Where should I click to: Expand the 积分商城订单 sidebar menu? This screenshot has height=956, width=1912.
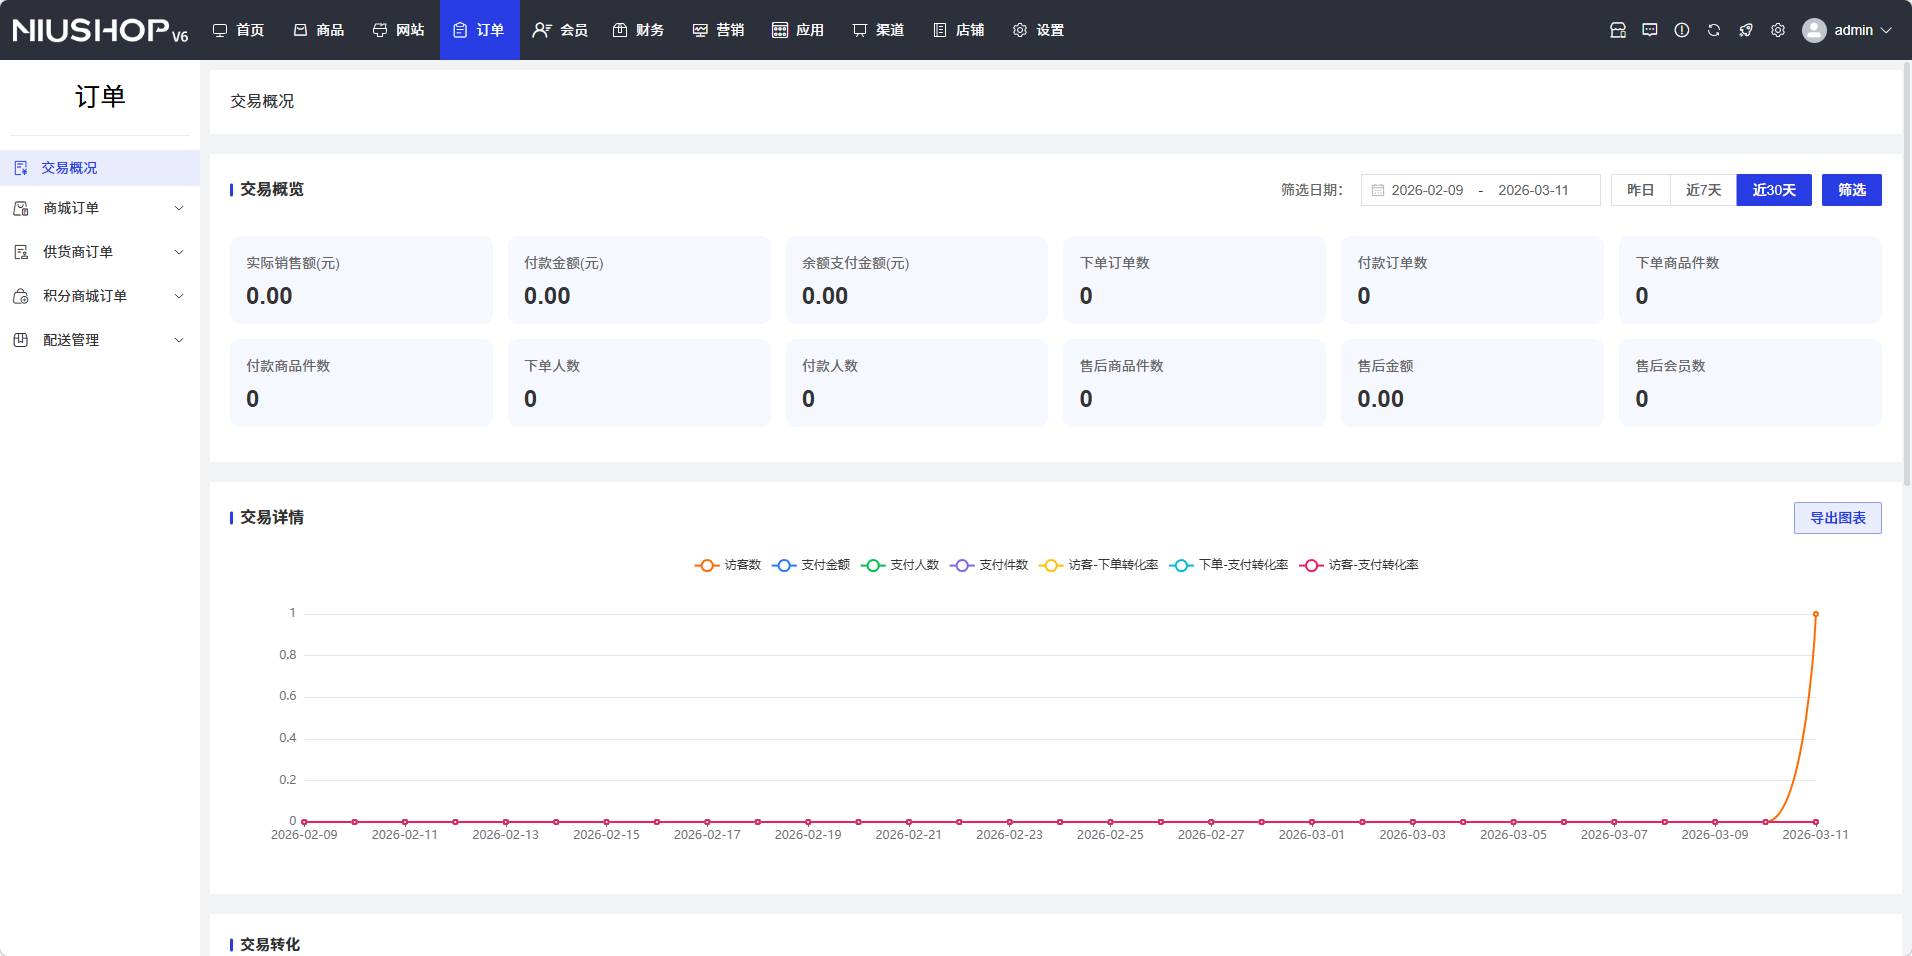[x=99, y=296]
